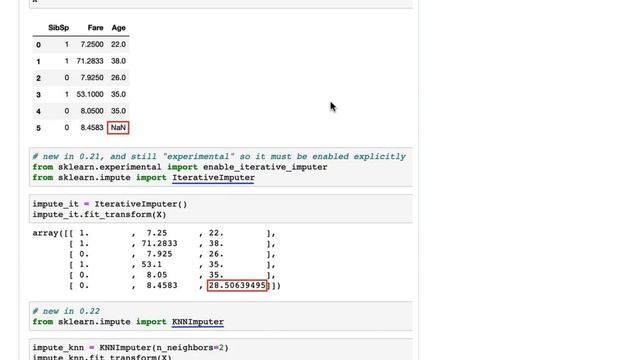Image resolution: width=640 pixels, height=360 pixels.
Task: Click the sklearn.experimental import code cell
Action: click(221, 167)
